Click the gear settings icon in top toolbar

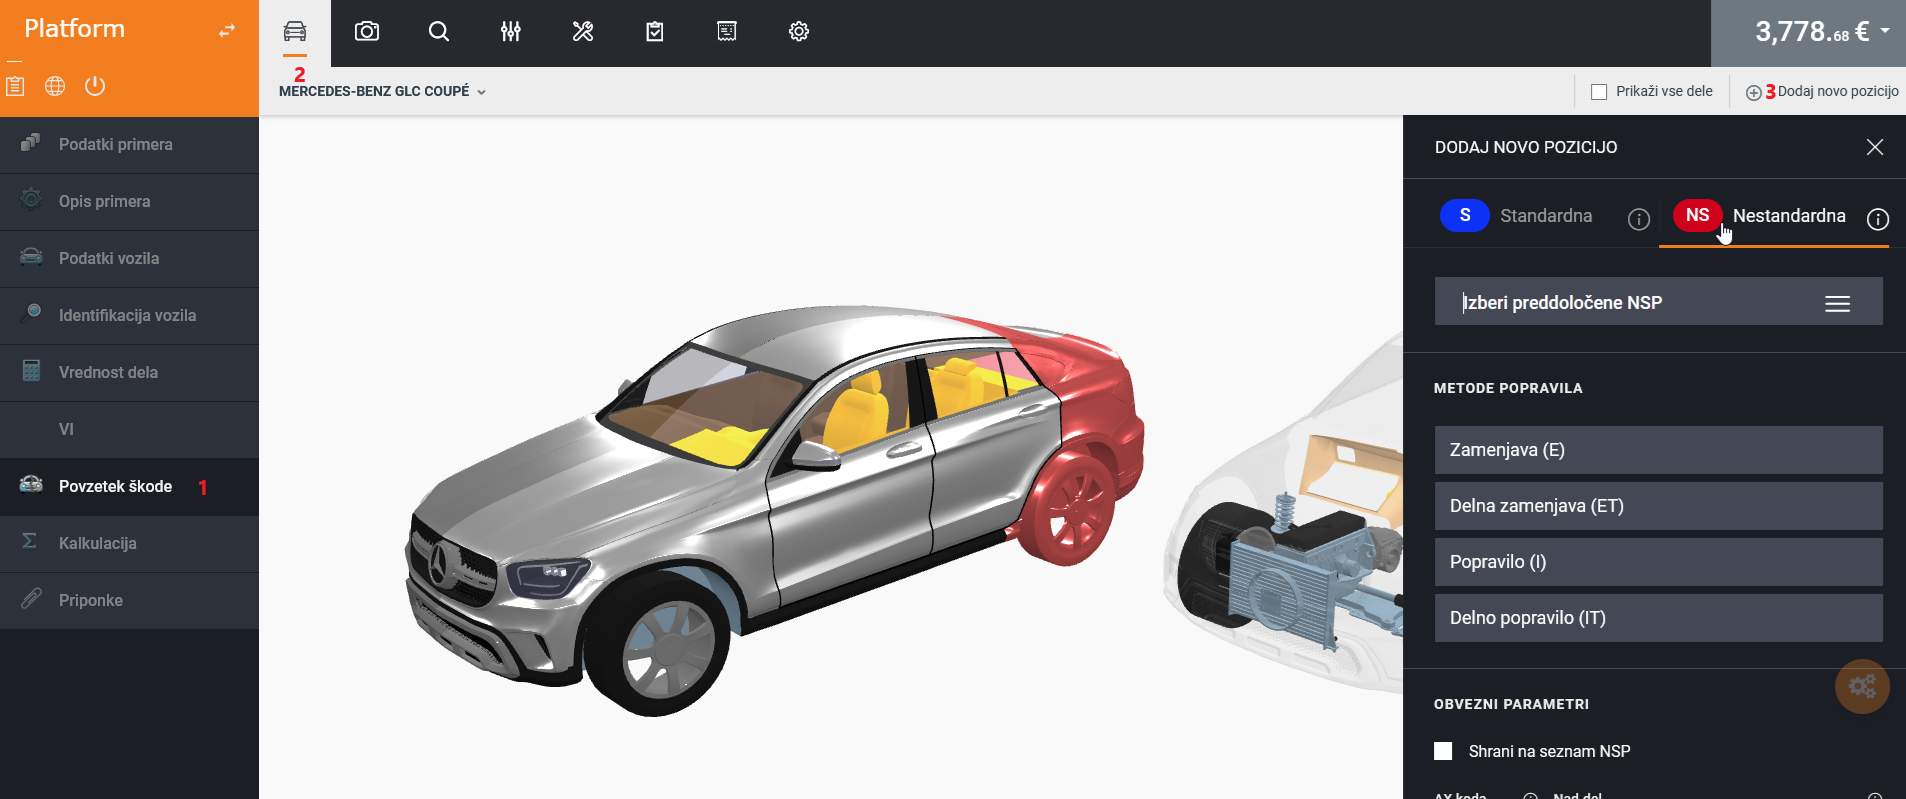point(799,31)
